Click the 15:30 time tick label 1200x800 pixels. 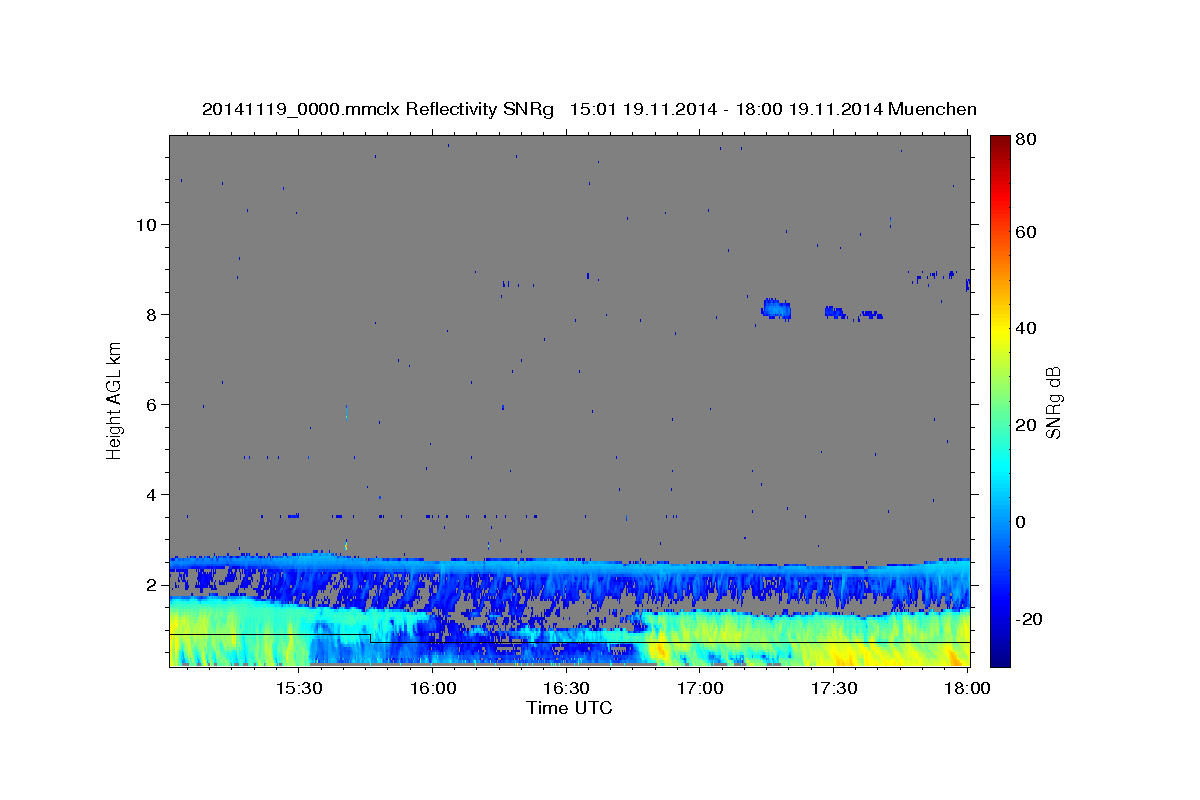click(298, 689)
